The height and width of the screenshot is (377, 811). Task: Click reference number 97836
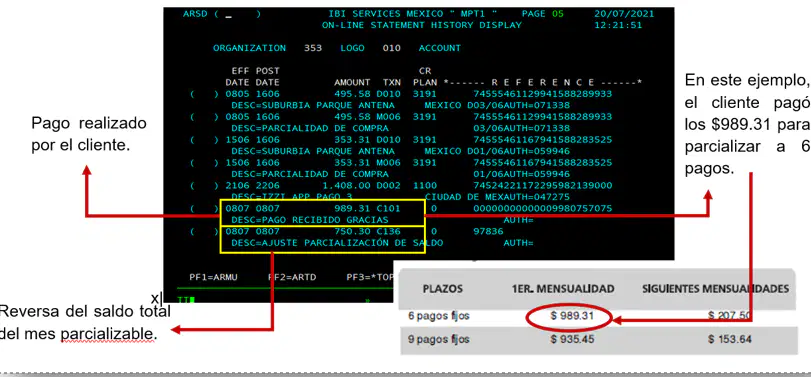click(x=488, y=231)
